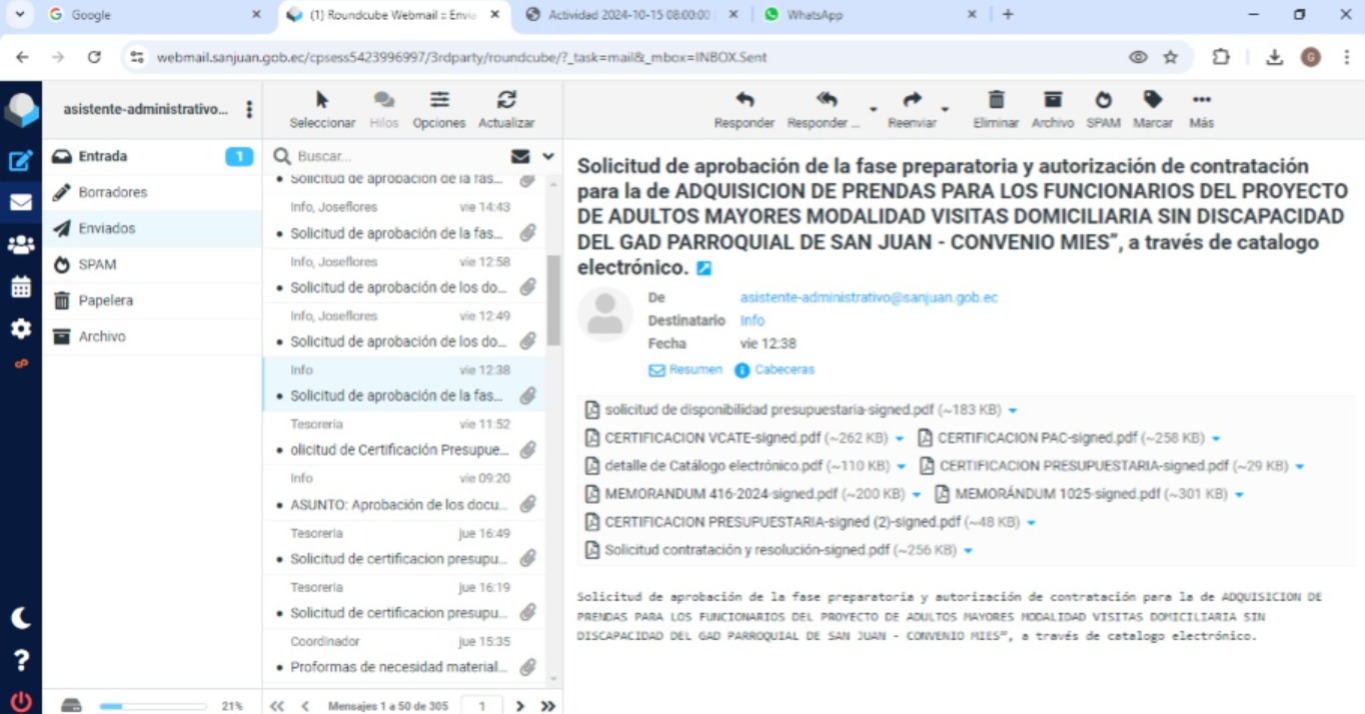Open the contacts icon in sidebar
Image resolution: width=1365 pixels, height=714 pixels.
(21, 245)
